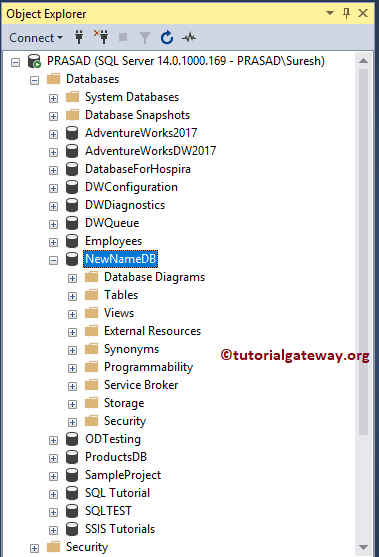379x557 pixels.
Task: Click the DatabaseForHospira database icon
Action: click(x=72, y=169)
